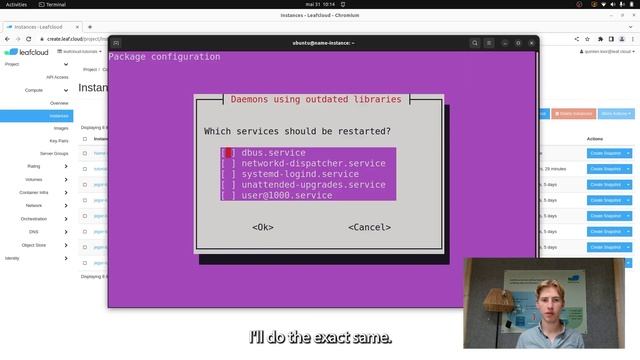Check the first instance row checkbox
The height and width of the screenshot is (360, 640).
(85, 153)
